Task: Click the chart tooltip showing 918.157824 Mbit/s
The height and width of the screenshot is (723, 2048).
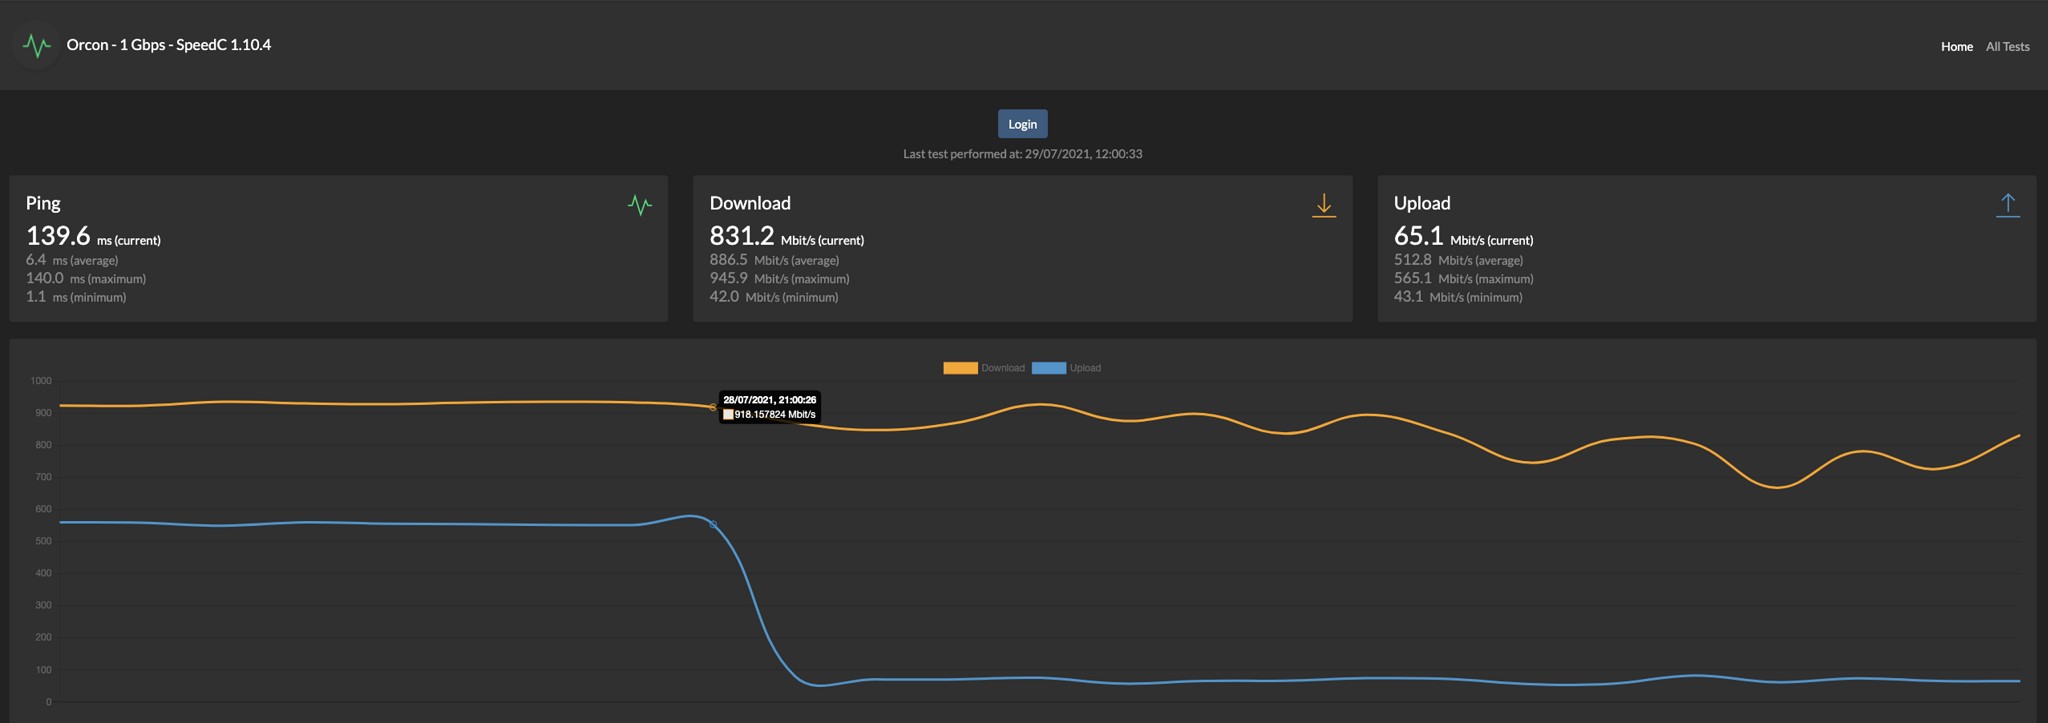Action: 770,407
